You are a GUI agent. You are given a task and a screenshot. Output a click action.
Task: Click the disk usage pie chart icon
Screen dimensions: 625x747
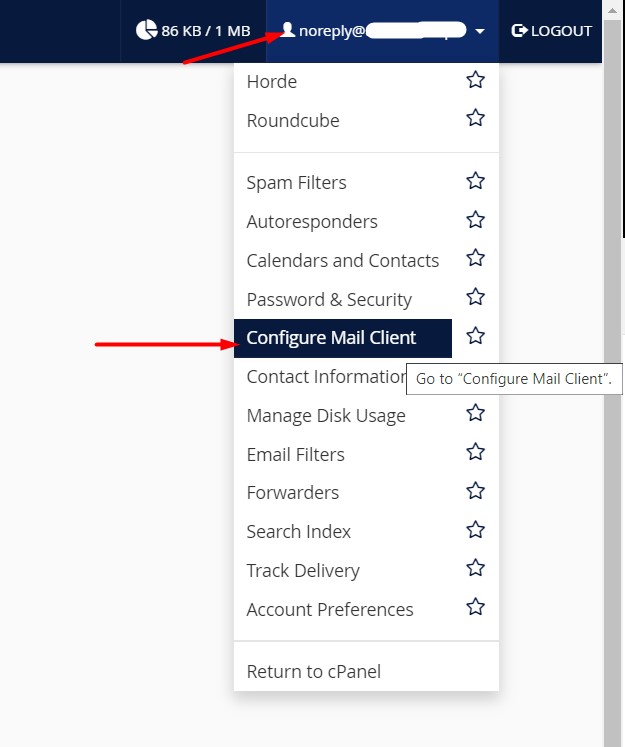(x=146, y=30)
